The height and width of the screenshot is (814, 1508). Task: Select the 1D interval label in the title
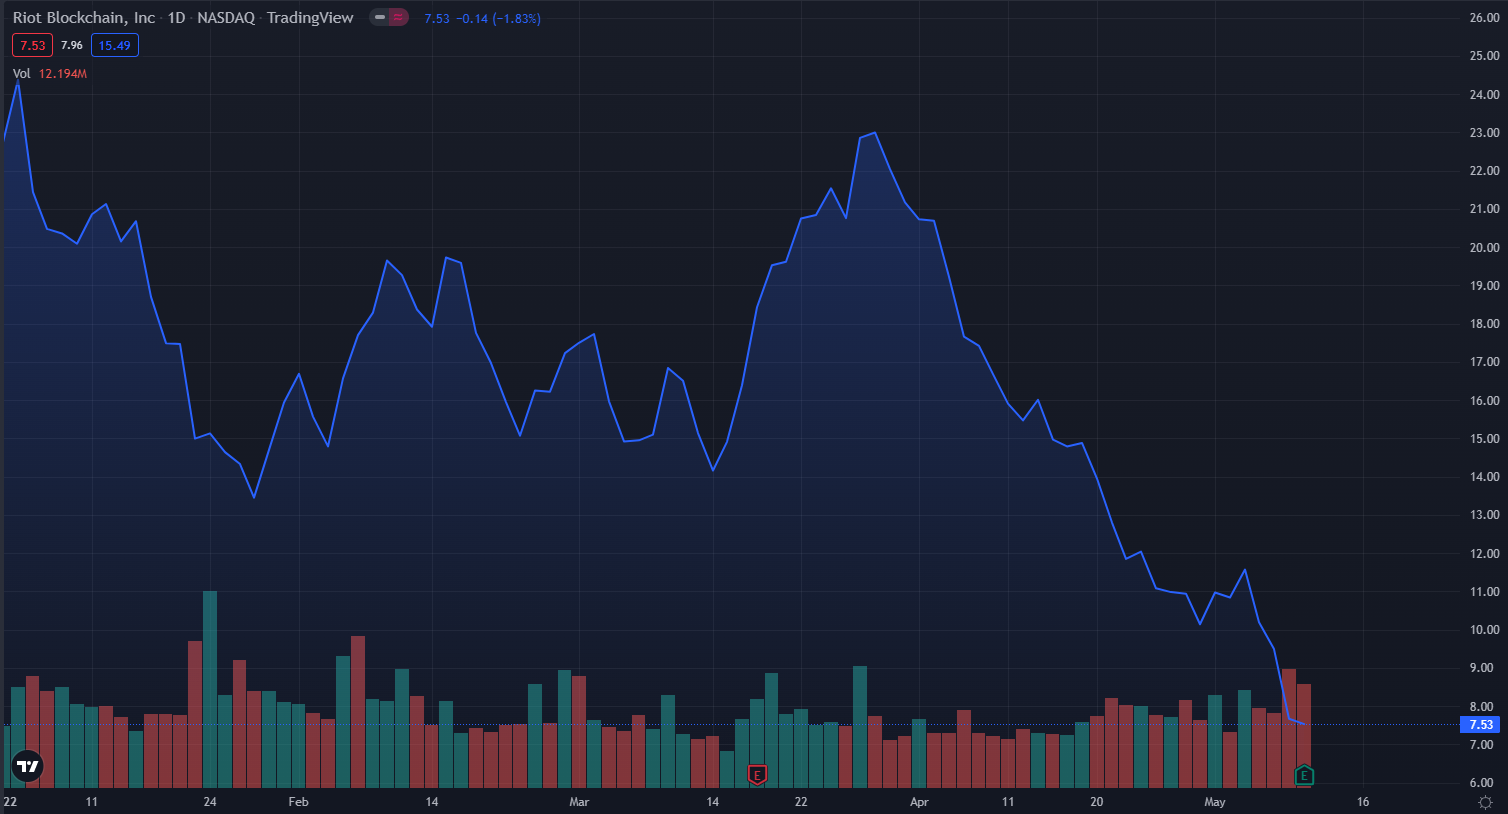pyautogui.click(x=176, y=18)
